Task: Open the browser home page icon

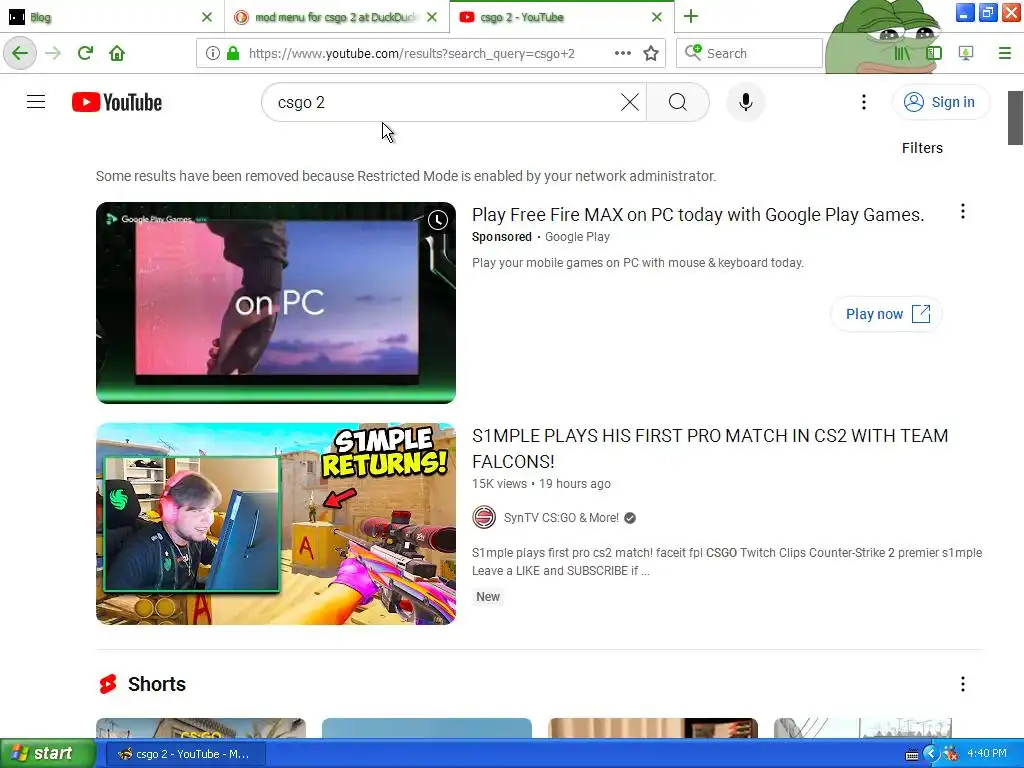Action: [117, 53]
